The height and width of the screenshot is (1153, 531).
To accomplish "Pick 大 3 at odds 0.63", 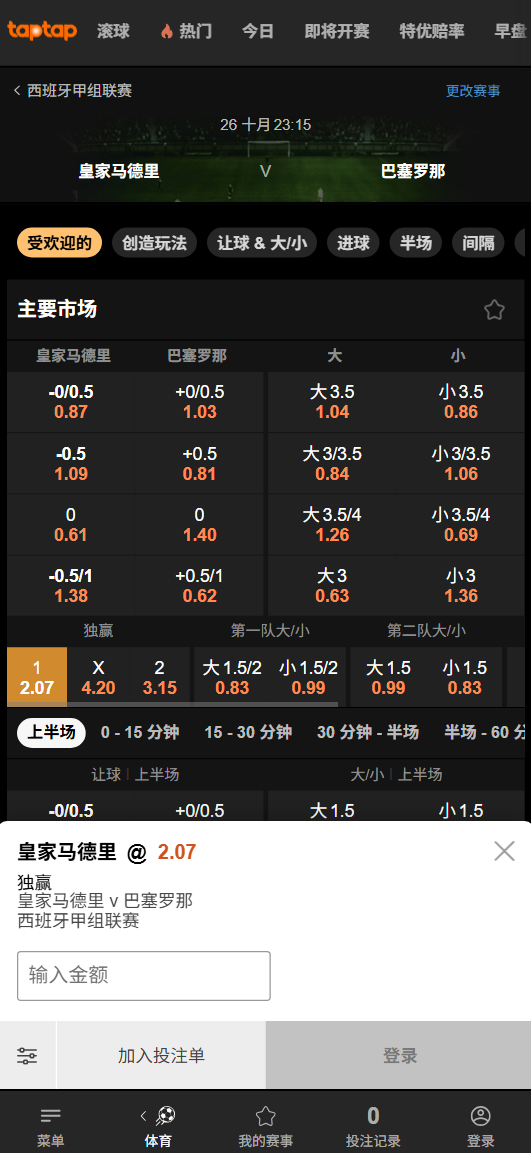I will [x=332, y=586].
